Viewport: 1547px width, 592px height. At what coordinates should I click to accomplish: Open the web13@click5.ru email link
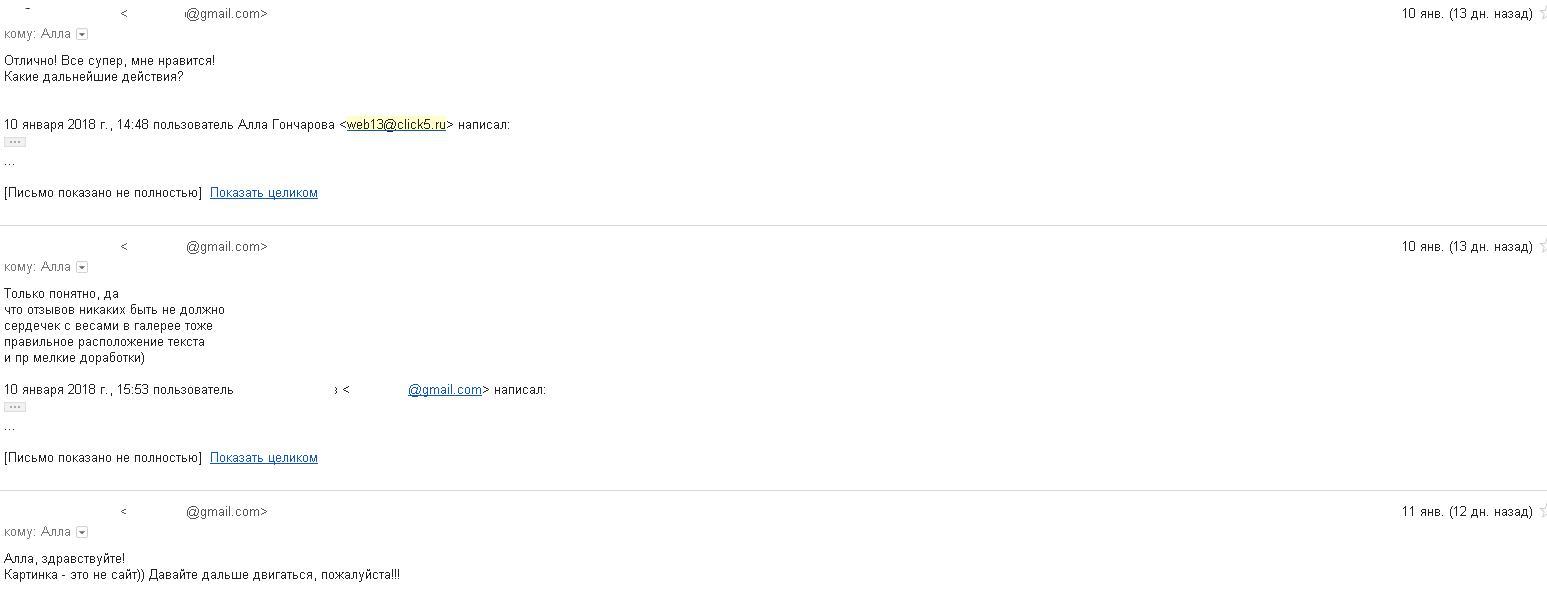[x=396, y=125]
